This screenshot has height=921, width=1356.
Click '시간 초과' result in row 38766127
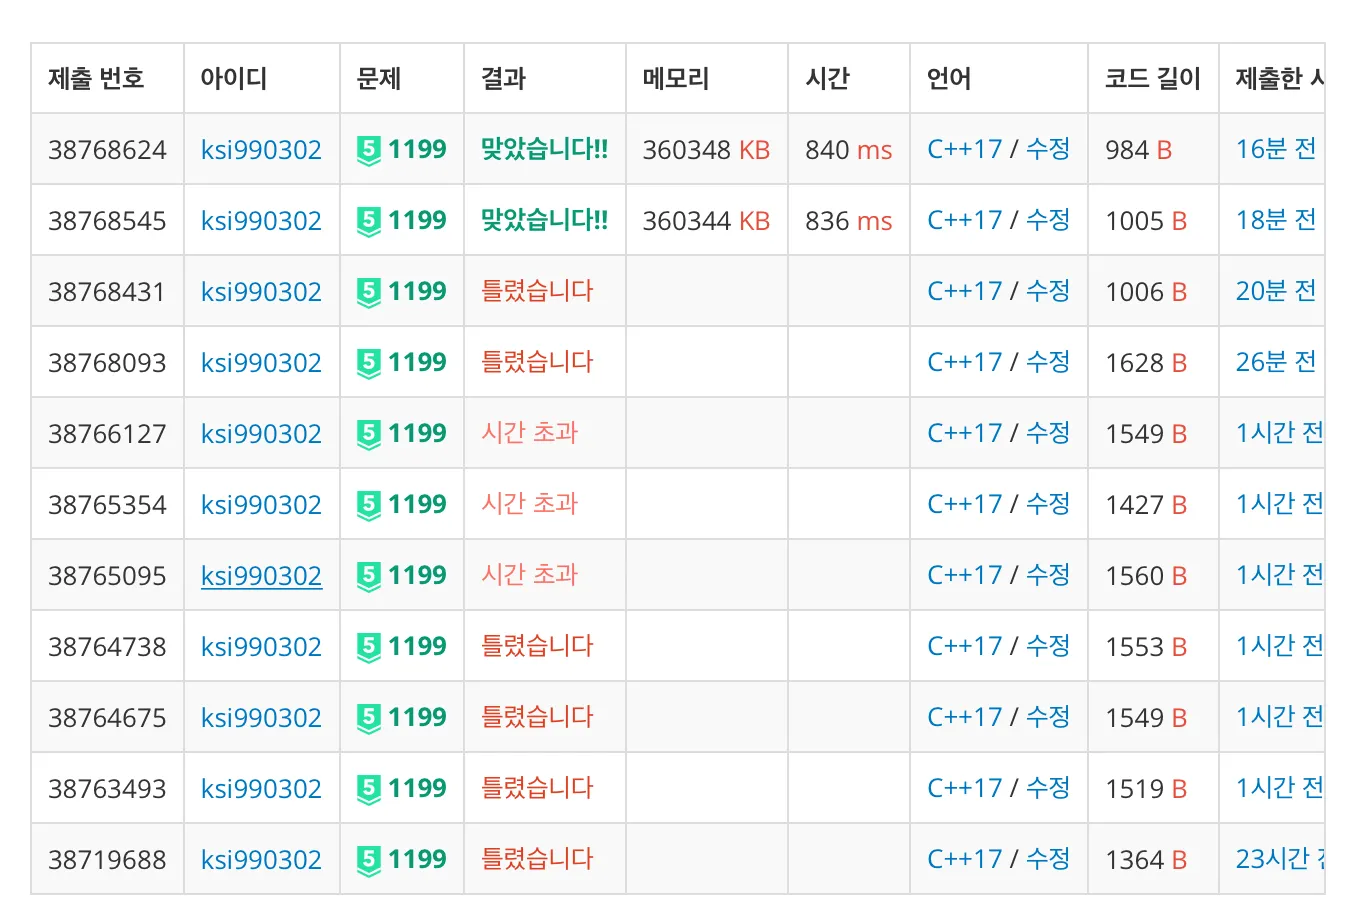click(x=530, y=434)
